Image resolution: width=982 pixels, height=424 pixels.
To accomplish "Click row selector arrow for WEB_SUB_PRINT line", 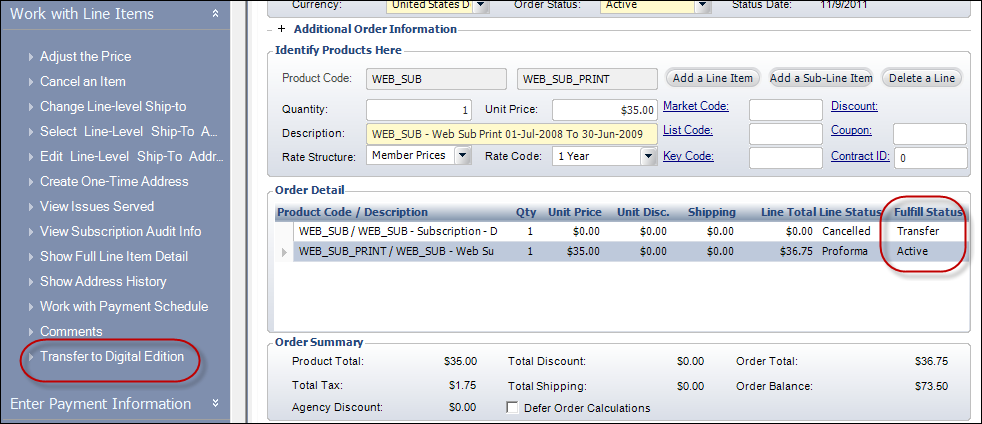I will pyautogui.click(x=284, y=252).
